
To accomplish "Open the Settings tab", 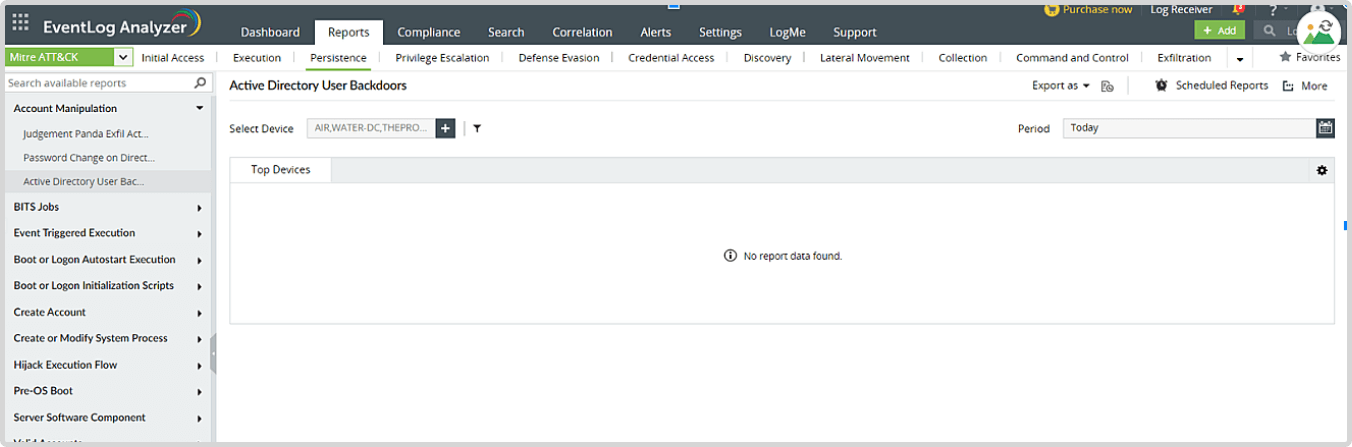I will pyautogui.click(x=720, y=32).
